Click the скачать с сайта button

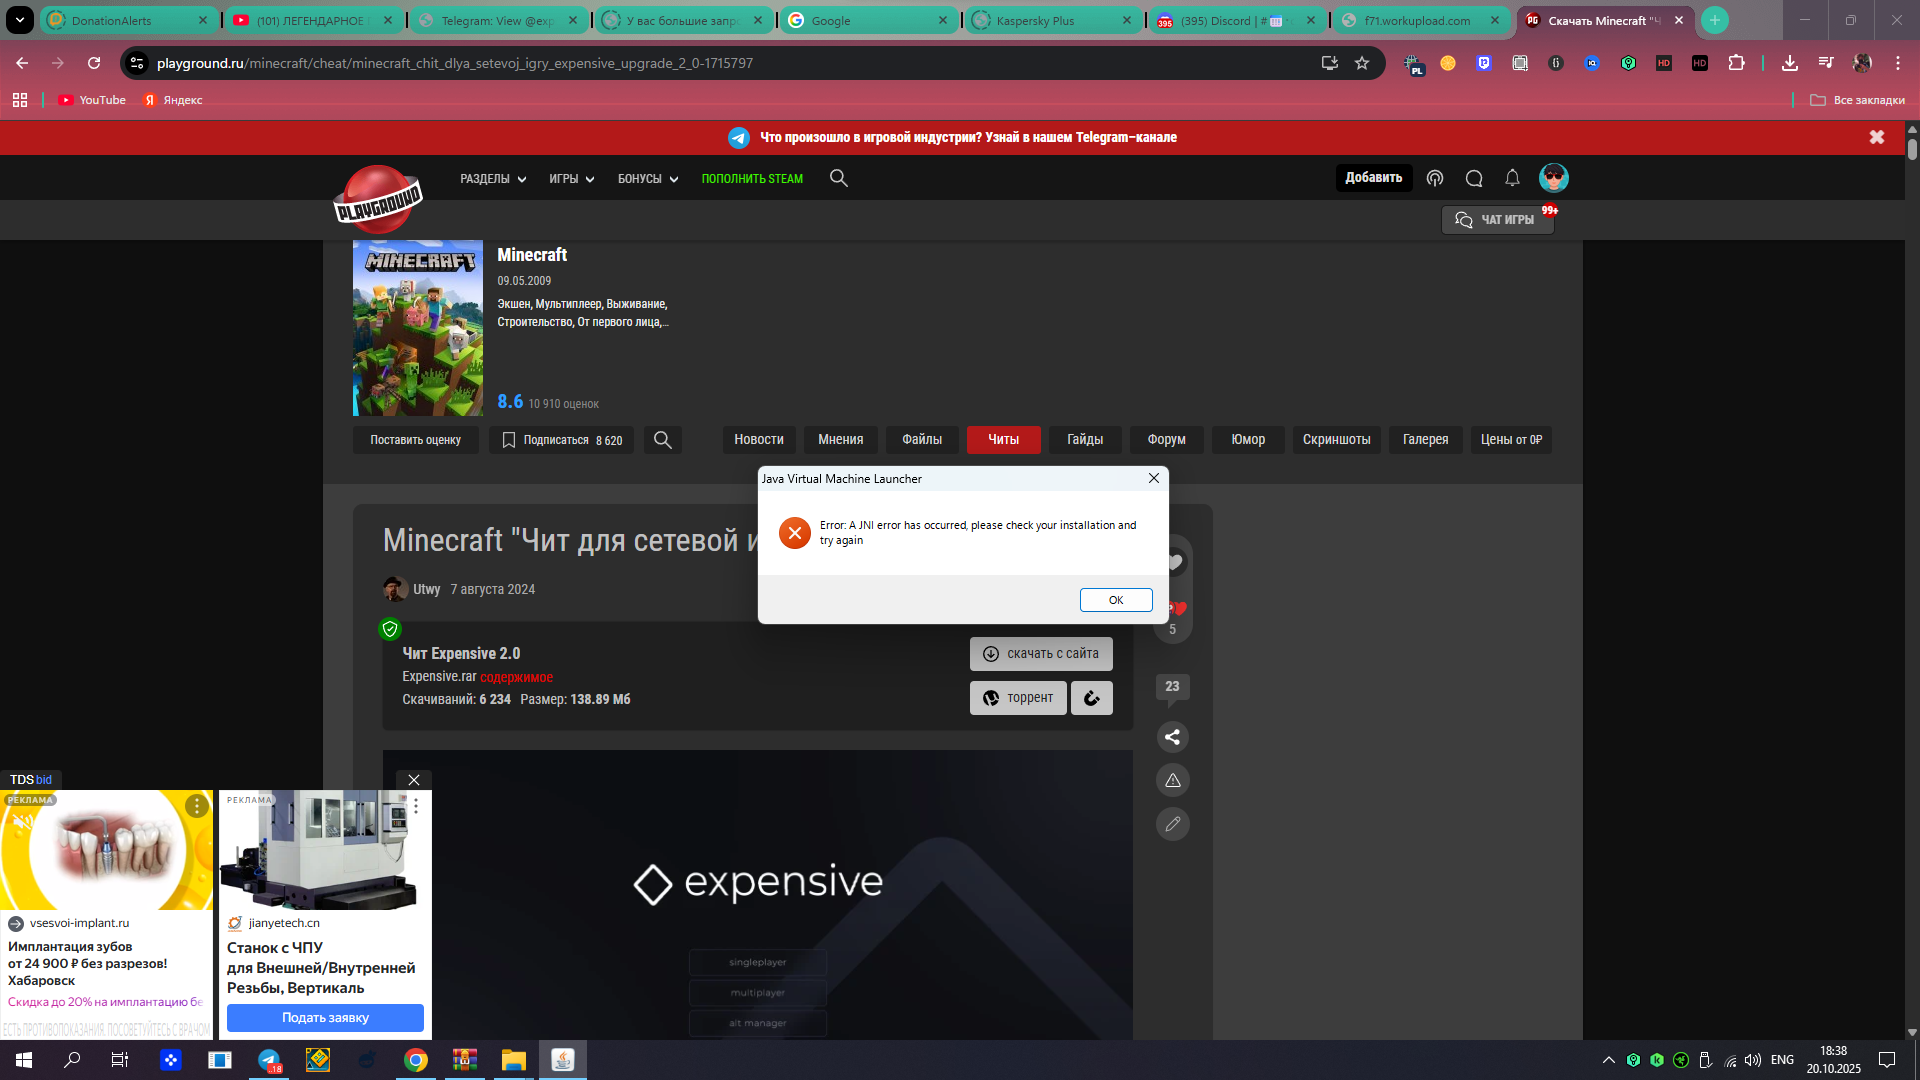point(1041,654)
